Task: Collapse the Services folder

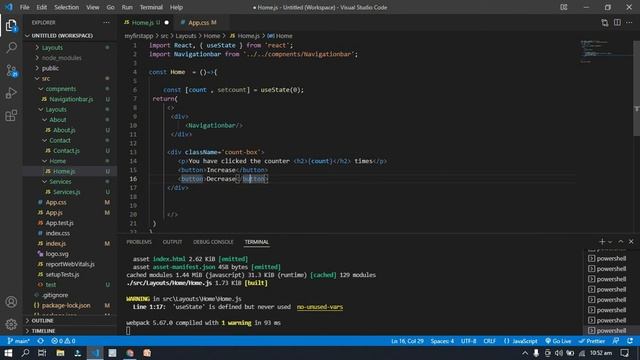Action: coord(60,182)
